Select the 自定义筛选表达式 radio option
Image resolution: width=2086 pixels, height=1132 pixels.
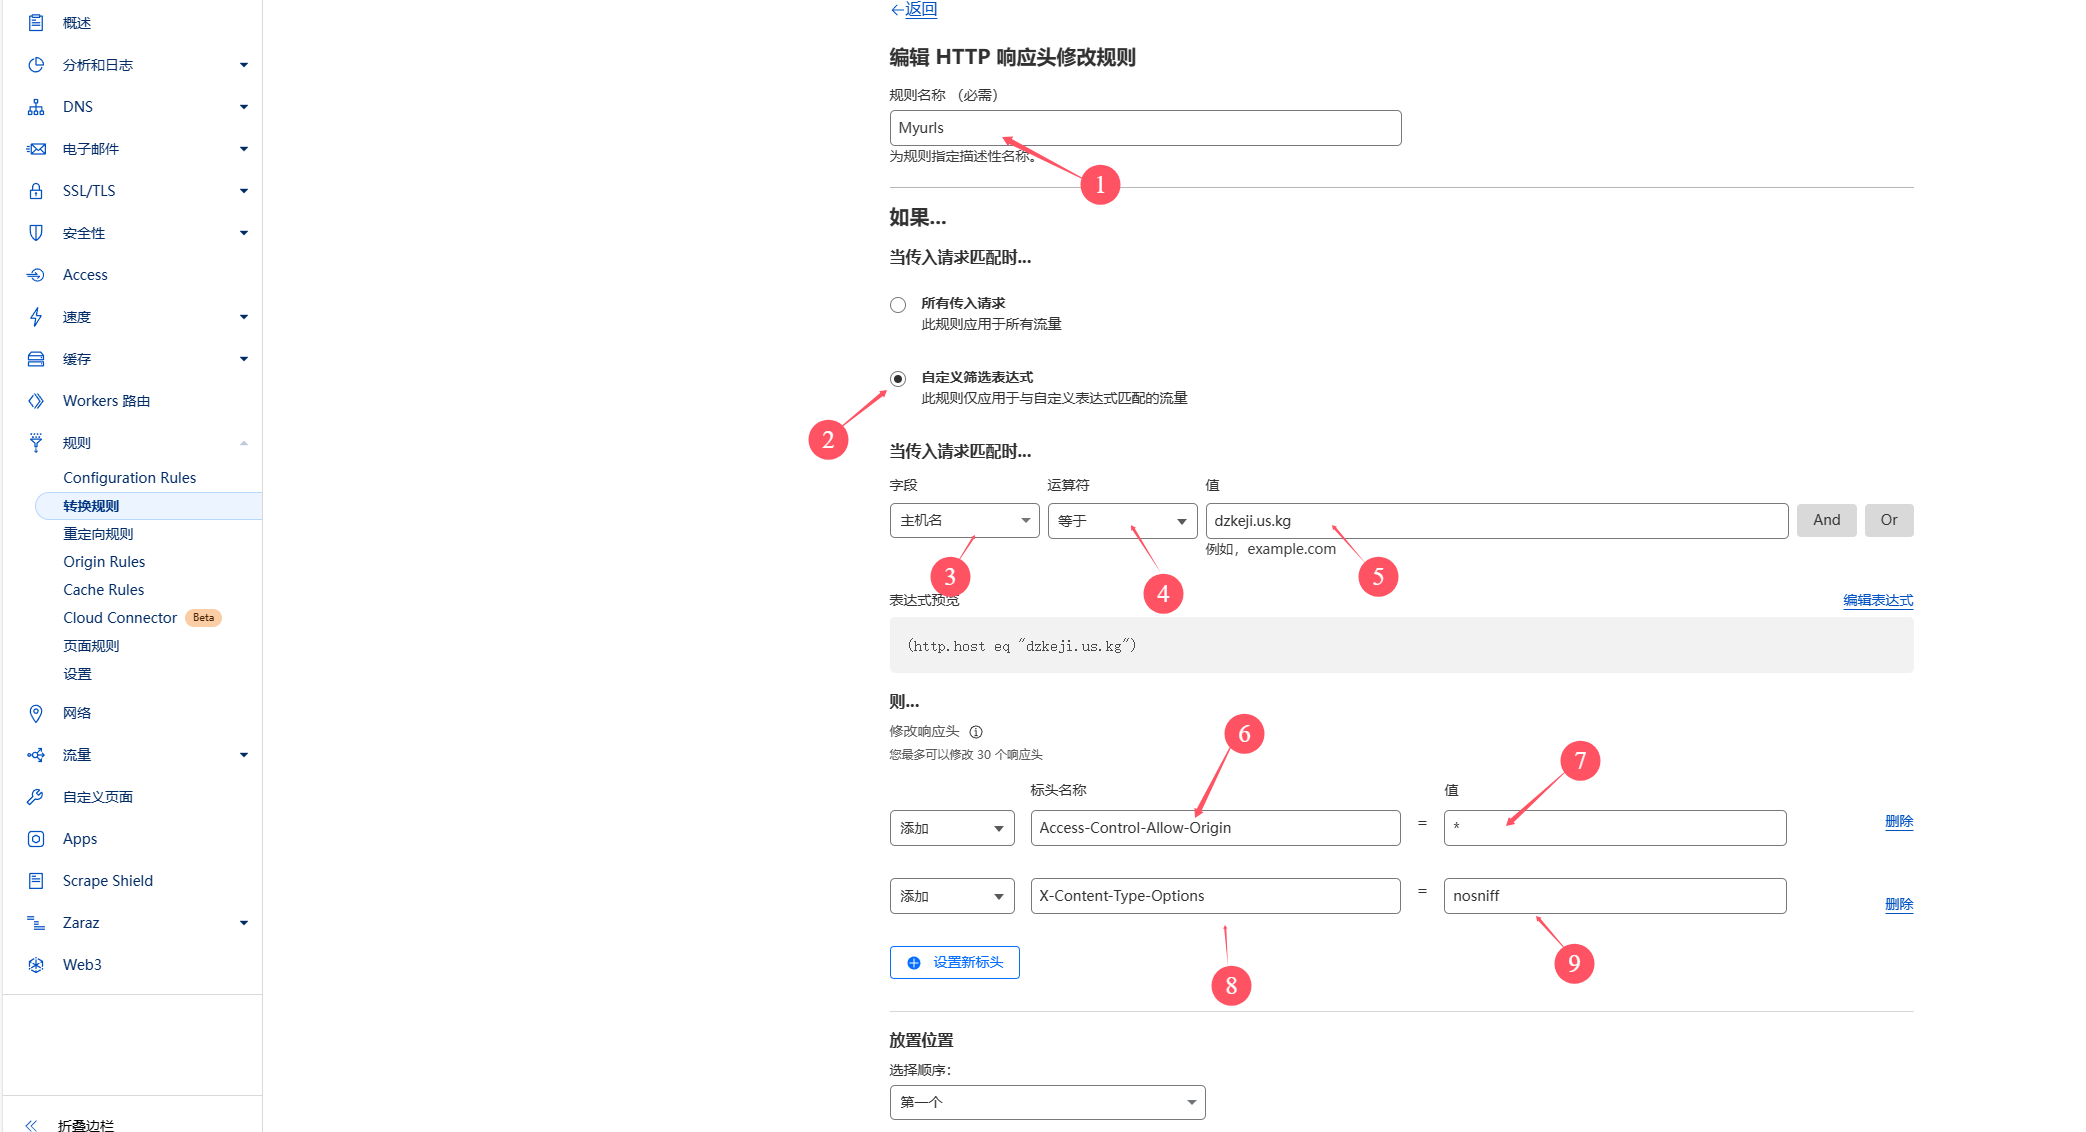click(898, 378)
